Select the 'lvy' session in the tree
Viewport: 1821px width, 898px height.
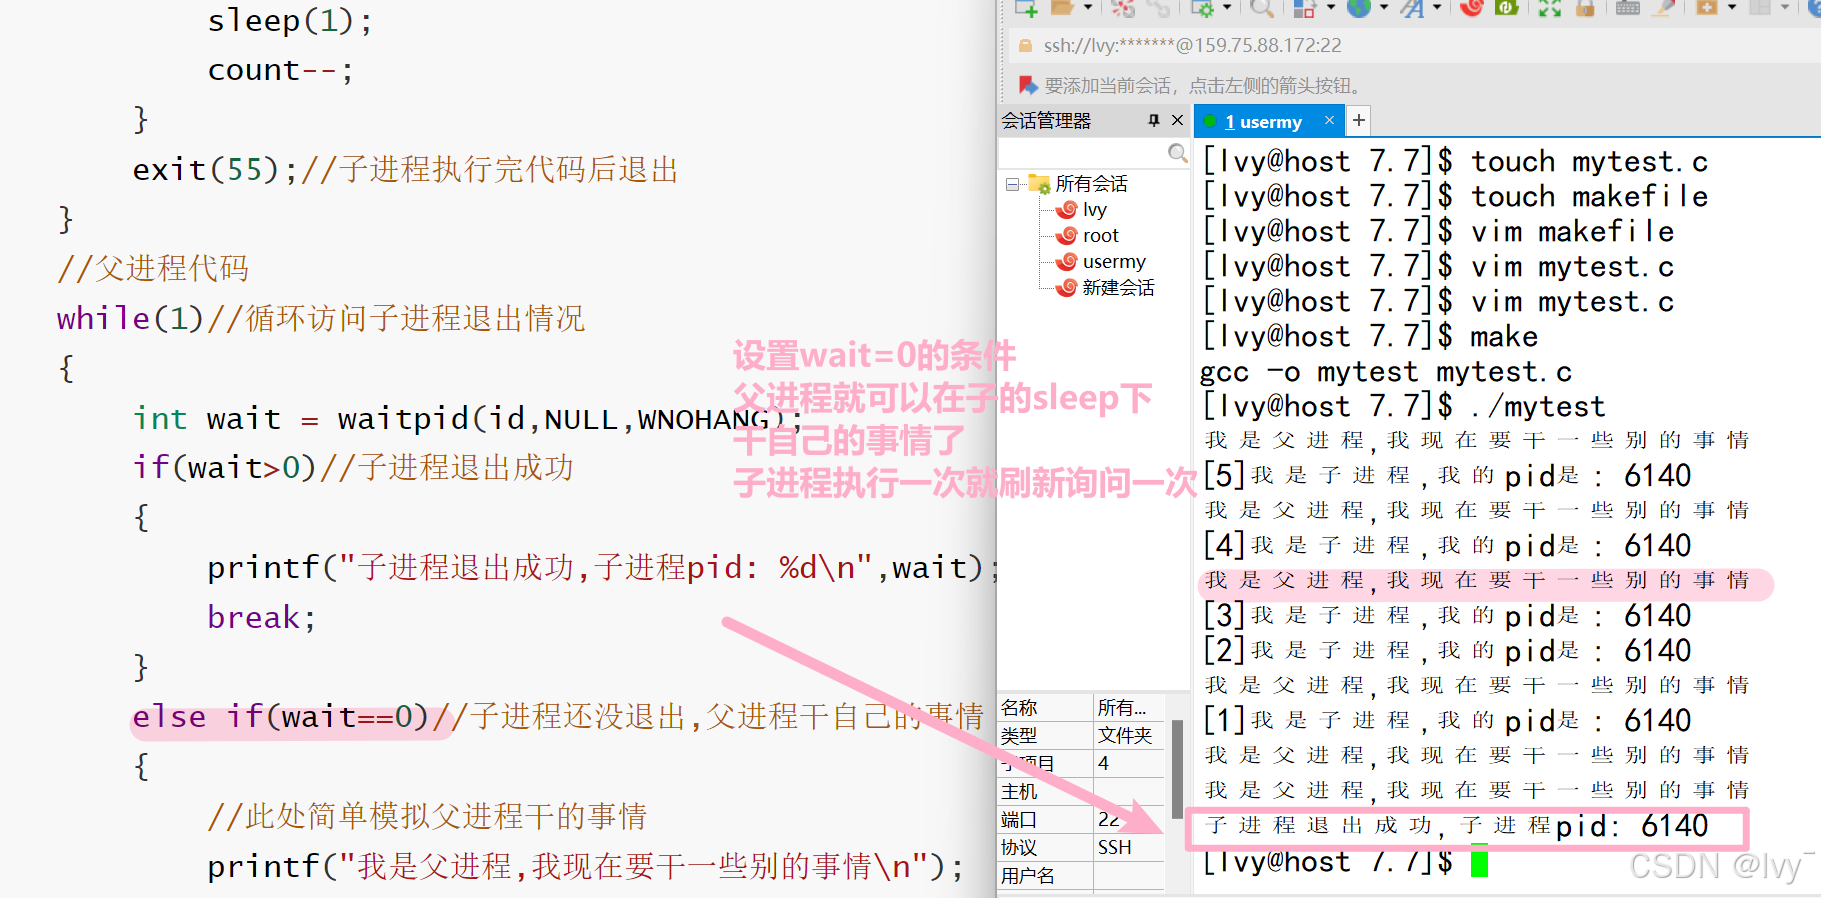coord(1094,210)
